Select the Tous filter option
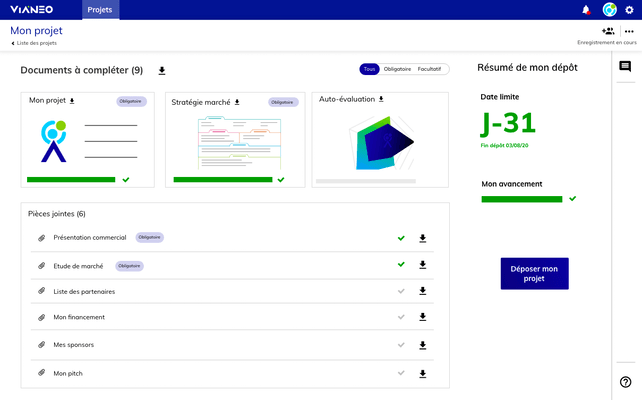Viewport: 642px width, 400px height. point(370,69)
